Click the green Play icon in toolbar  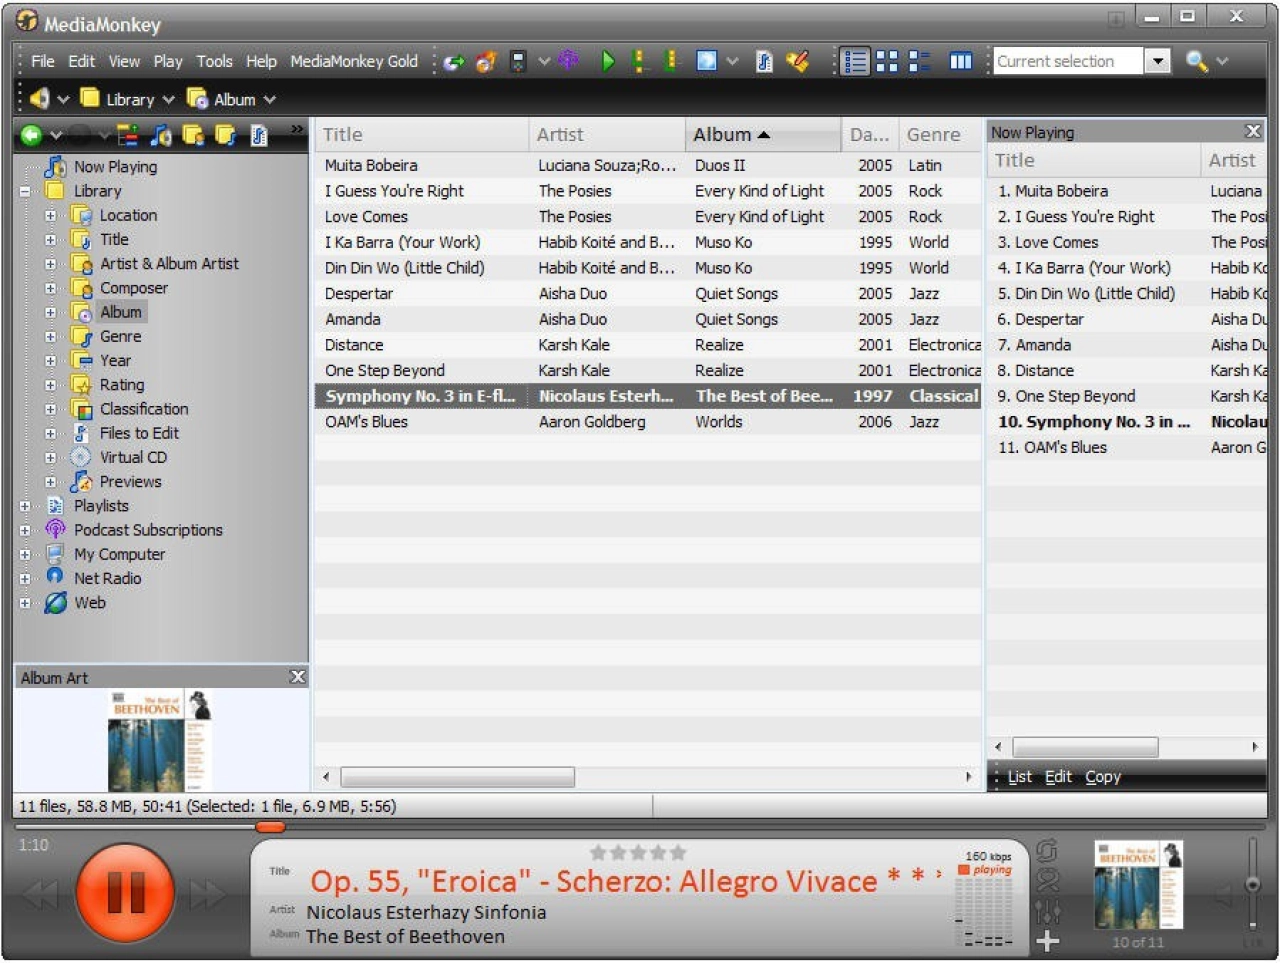(607, 61)
